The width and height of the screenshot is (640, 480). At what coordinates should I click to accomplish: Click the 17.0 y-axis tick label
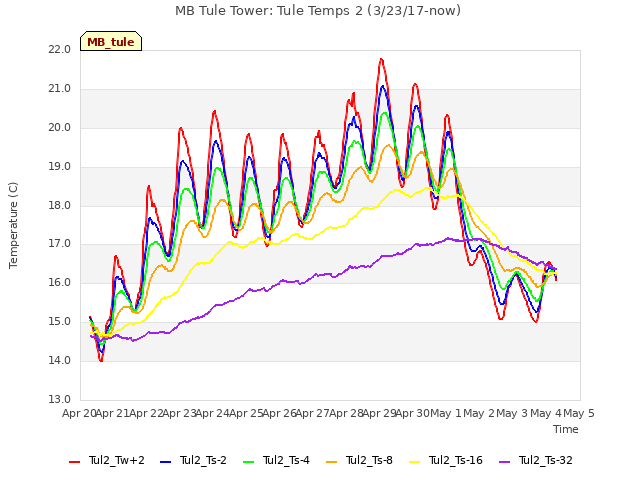59,244
